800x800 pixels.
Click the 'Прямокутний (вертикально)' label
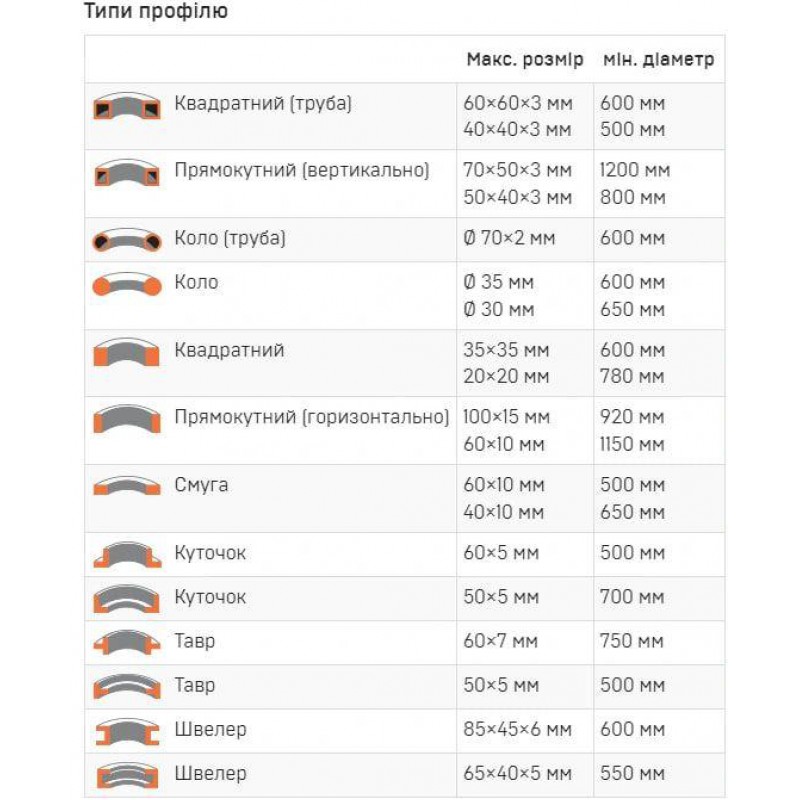click(301, 170)
